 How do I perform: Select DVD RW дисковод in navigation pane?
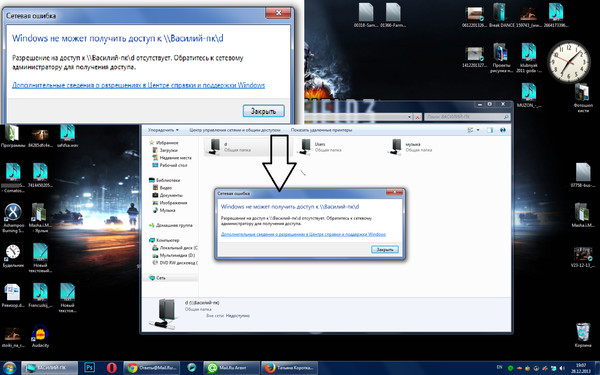coord(175,263)
